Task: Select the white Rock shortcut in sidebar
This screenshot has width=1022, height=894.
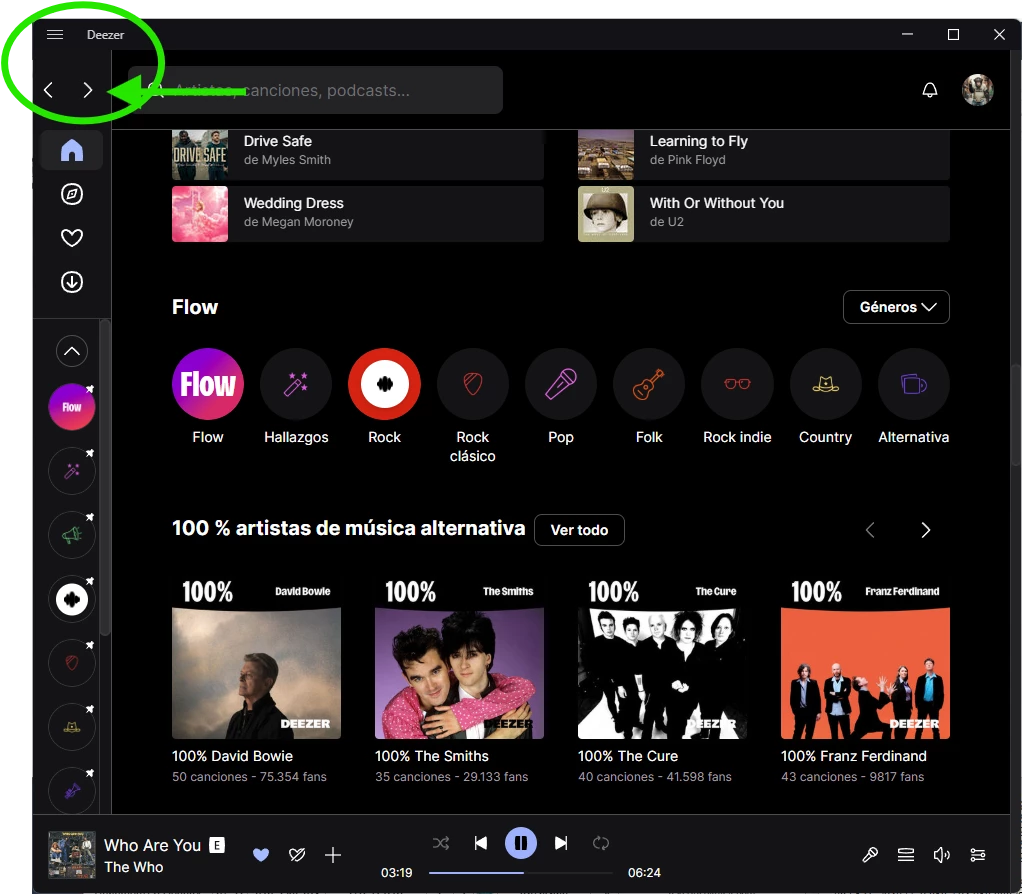Action: (x=72, y=599)
